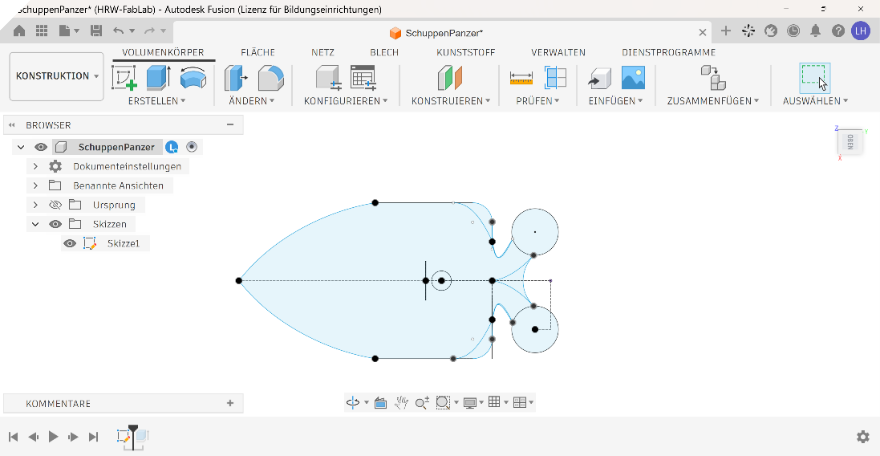Jump to timeline start

point(13,436)
